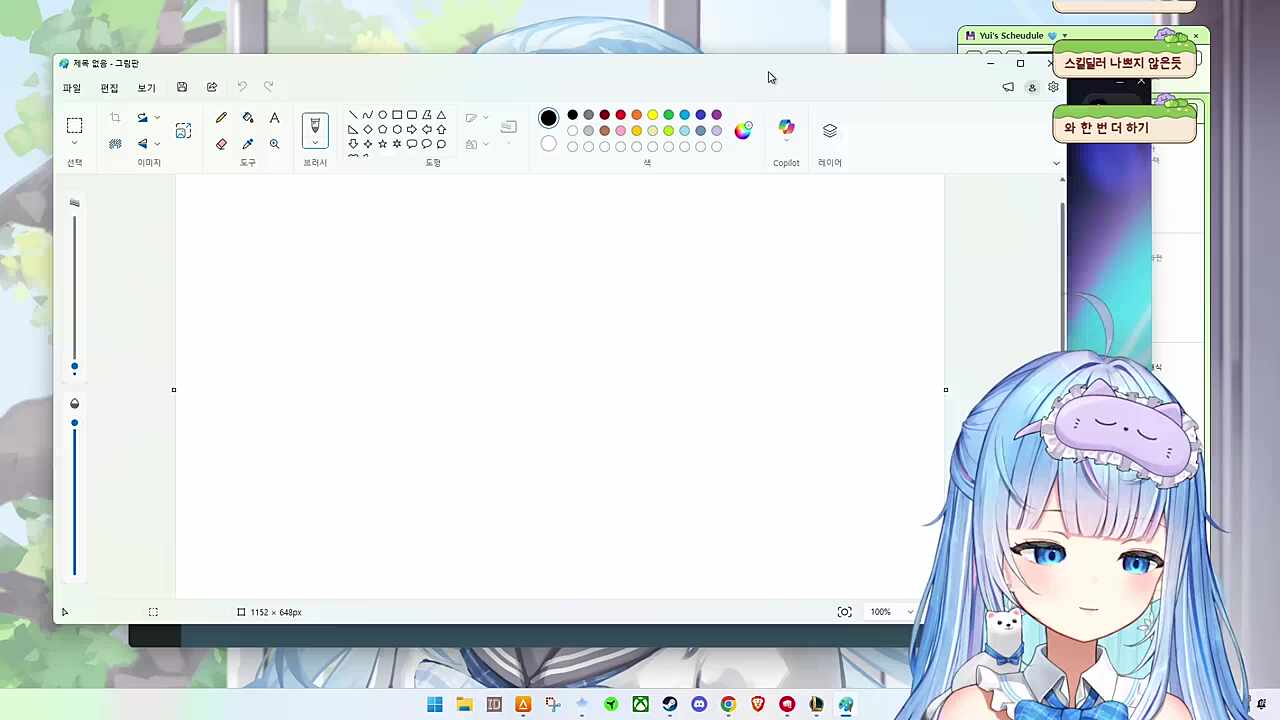The image size is (1280, 720).
Task: Open the Copilot menu
Action: click(786, 129)
